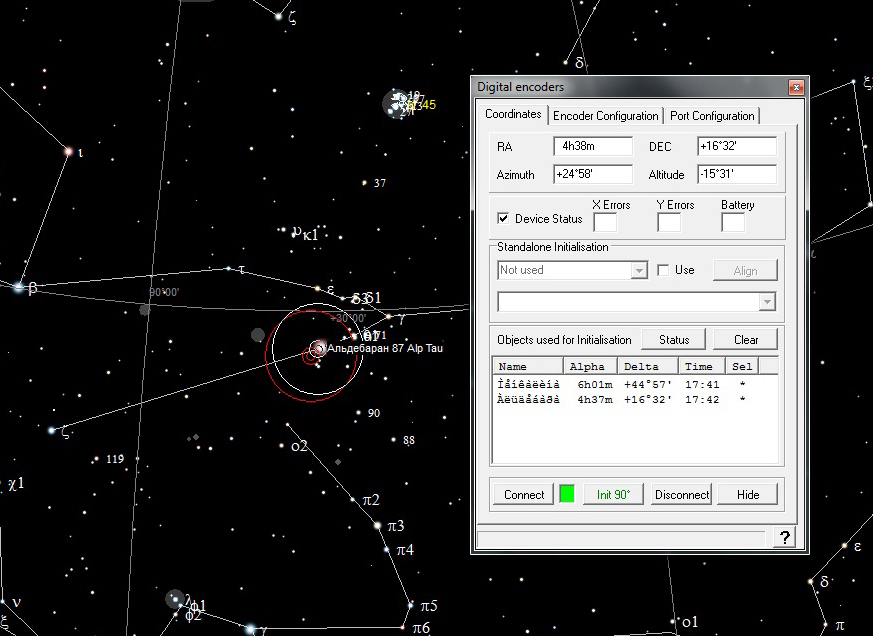Clear the initialisation objects list
Screen dimensions: 873x636
[746, 340]
